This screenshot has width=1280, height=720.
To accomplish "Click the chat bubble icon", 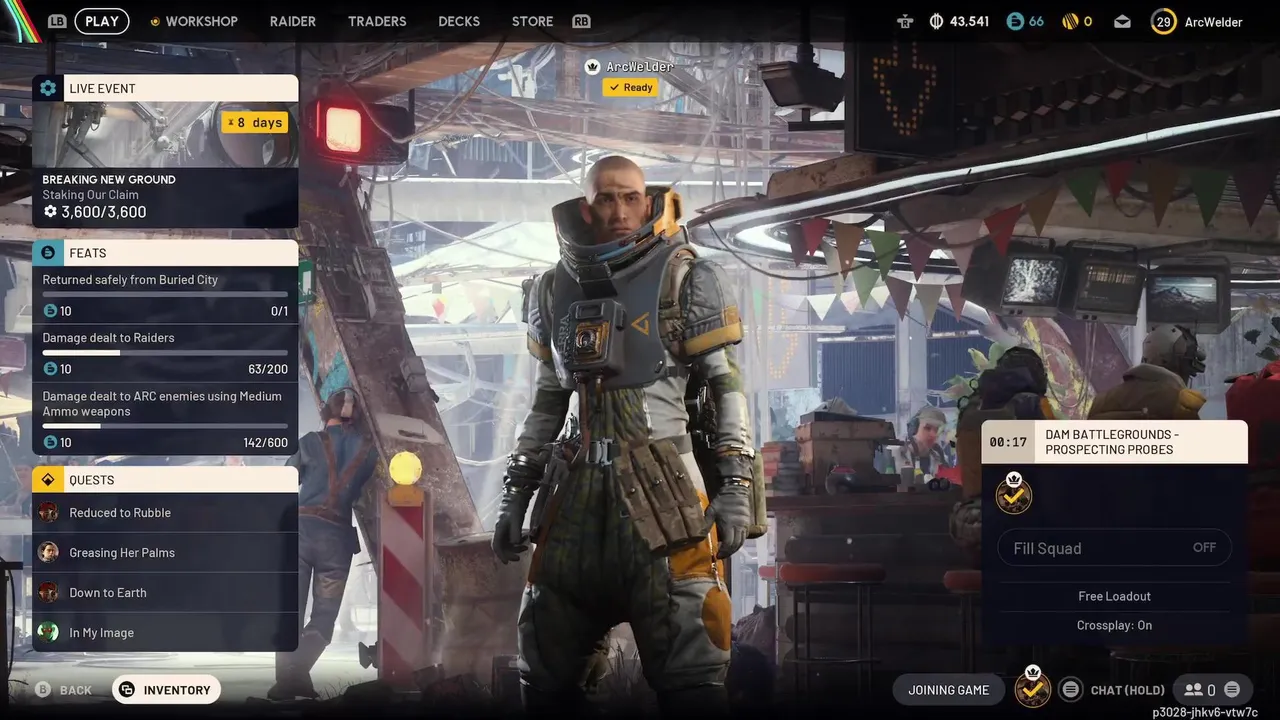I will tap(1071, 690).
